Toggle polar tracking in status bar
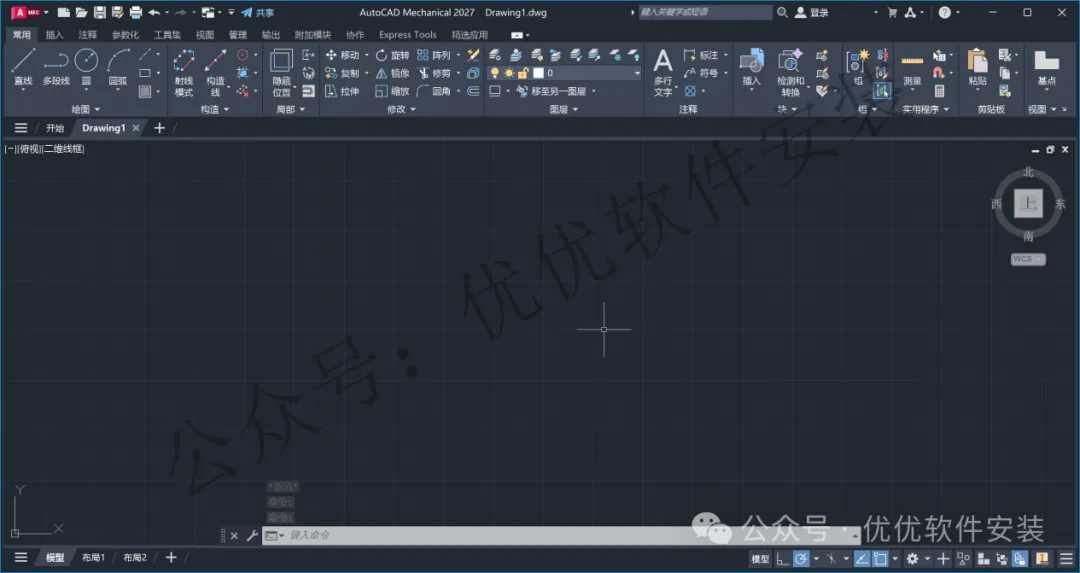The height and width of the screenshot is (573, 1080). (x=801, y=559)
